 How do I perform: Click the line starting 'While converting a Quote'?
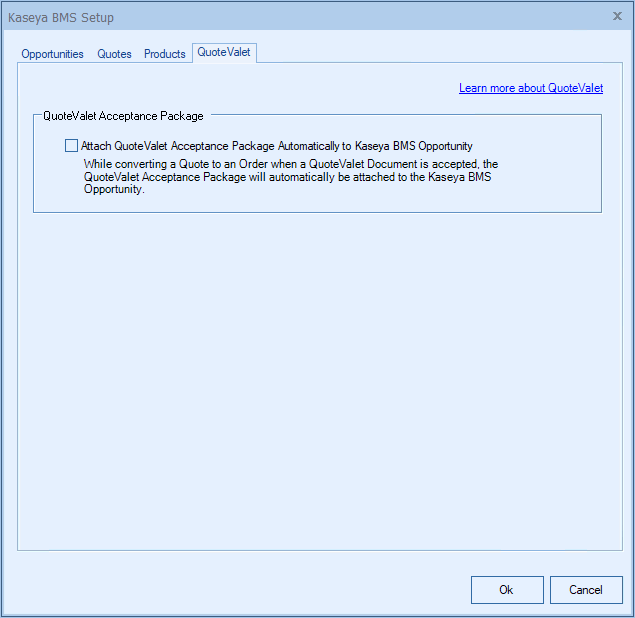point(290,163)
